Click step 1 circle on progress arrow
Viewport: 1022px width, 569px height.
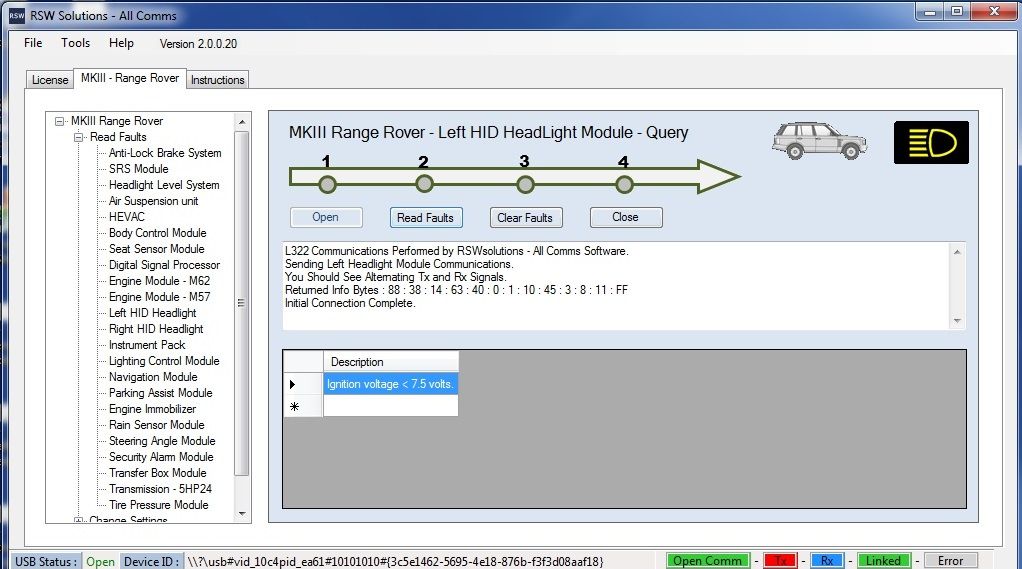tap(327, 184)
